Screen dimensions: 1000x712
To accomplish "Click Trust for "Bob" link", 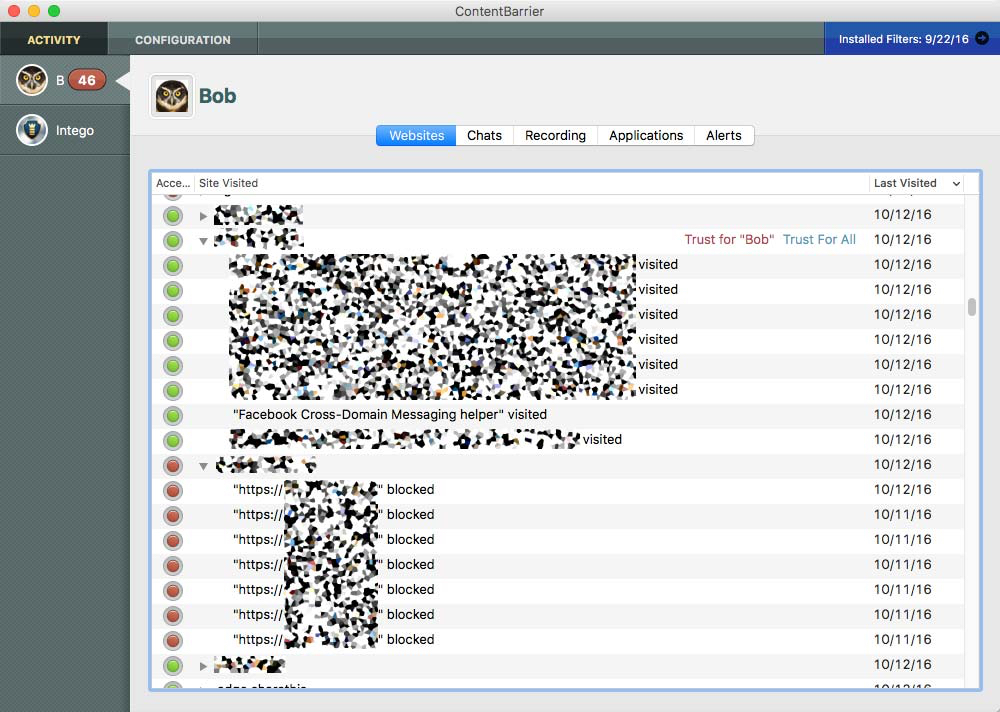I will (729, 239).
